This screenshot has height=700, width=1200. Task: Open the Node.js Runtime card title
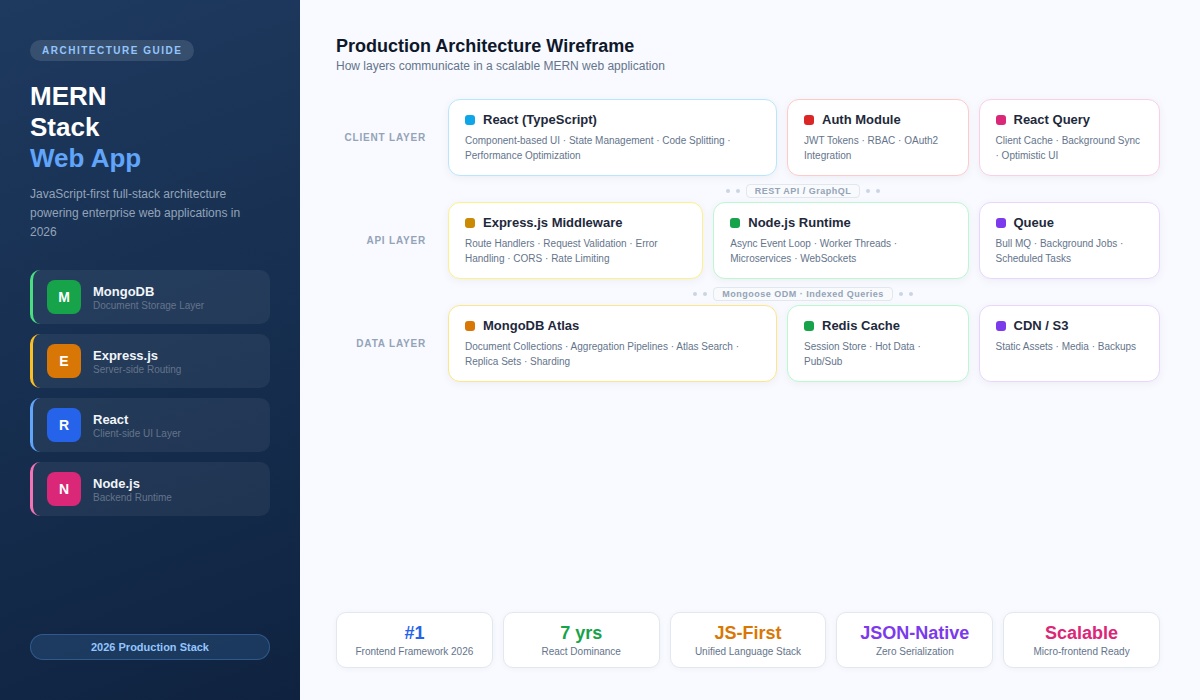tap(799, 223)
